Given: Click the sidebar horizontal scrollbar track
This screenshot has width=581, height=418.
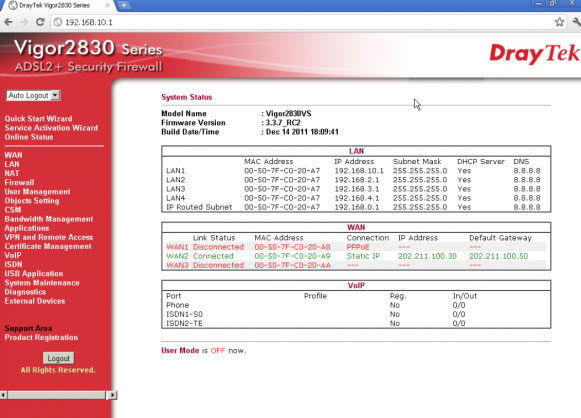Looking at the screenshot, I should (57, 395).
